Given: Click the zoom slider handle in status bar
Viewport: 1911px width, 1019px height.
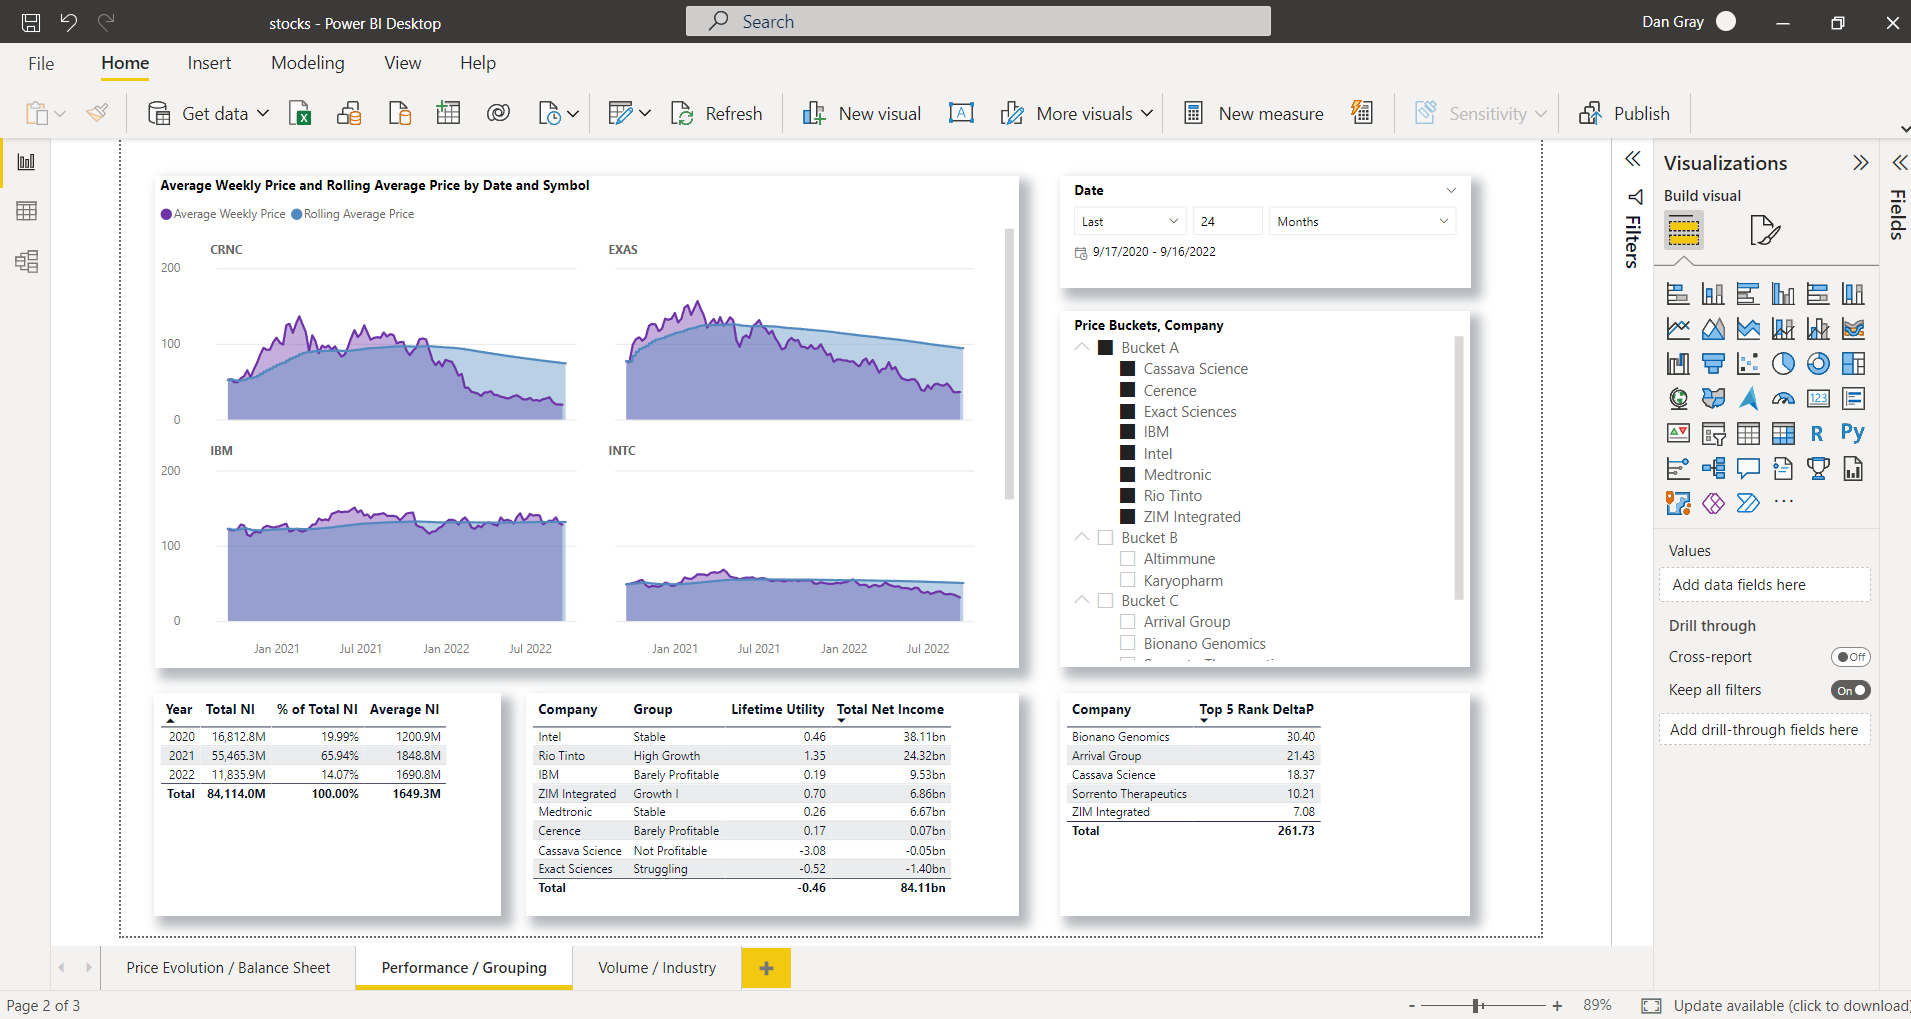Looking at the screenshot, I should pos(1477,1005).
